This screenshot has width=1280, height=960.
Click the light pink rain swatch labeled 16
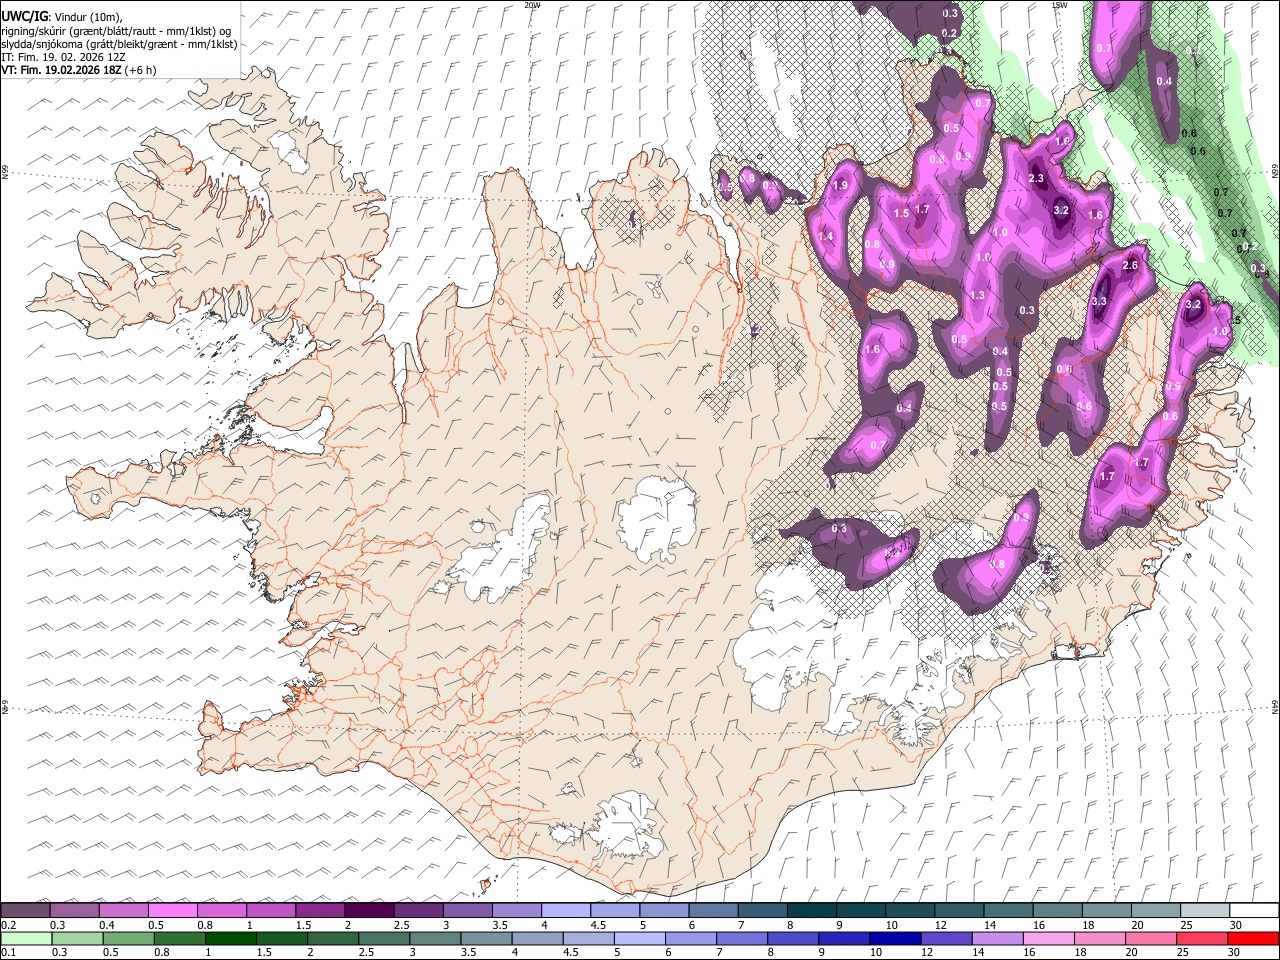[1049, 938]
